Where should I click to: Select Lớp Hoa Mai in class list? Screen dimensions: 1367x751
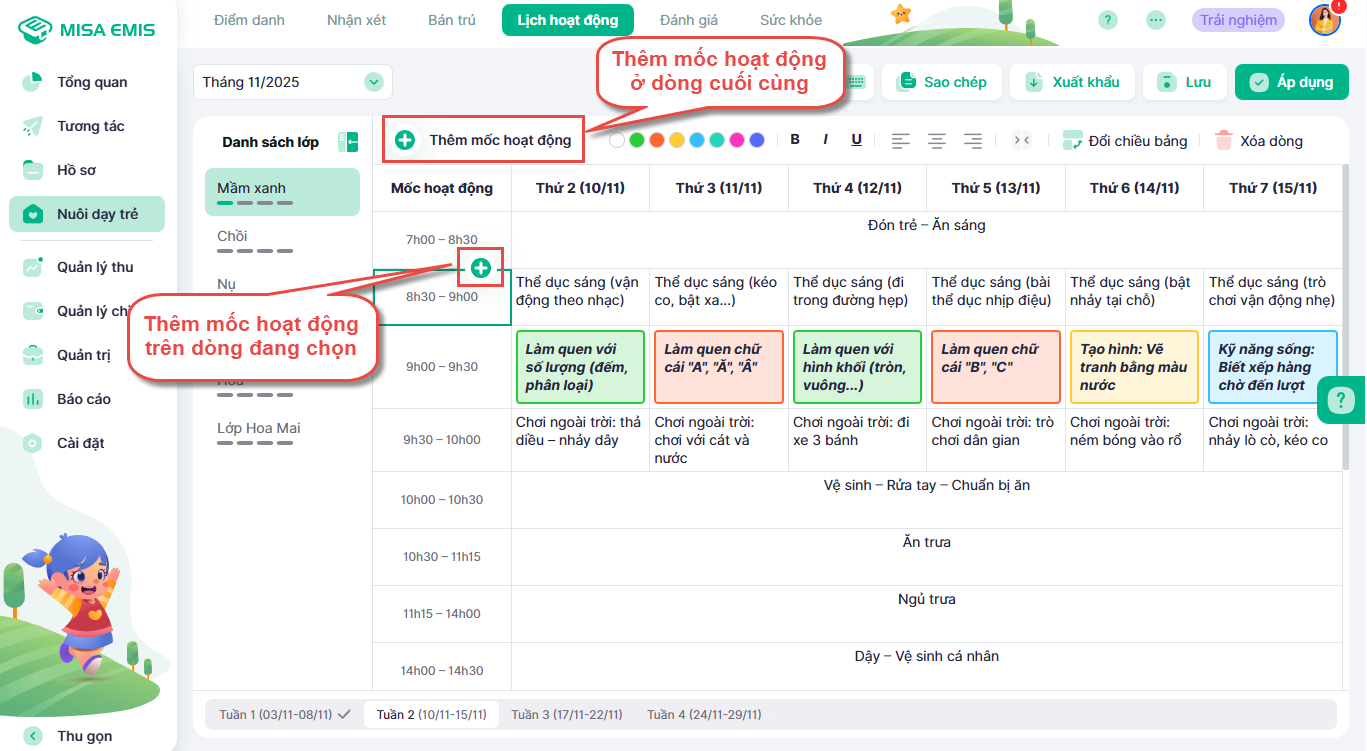coord(259,429)
